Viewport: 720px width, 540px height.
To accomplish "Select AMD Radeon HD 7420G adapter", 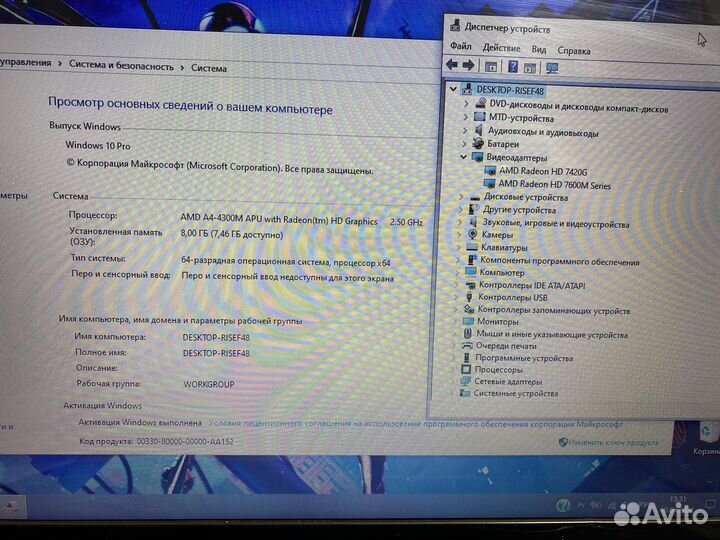I will click(x=543, y=171).
